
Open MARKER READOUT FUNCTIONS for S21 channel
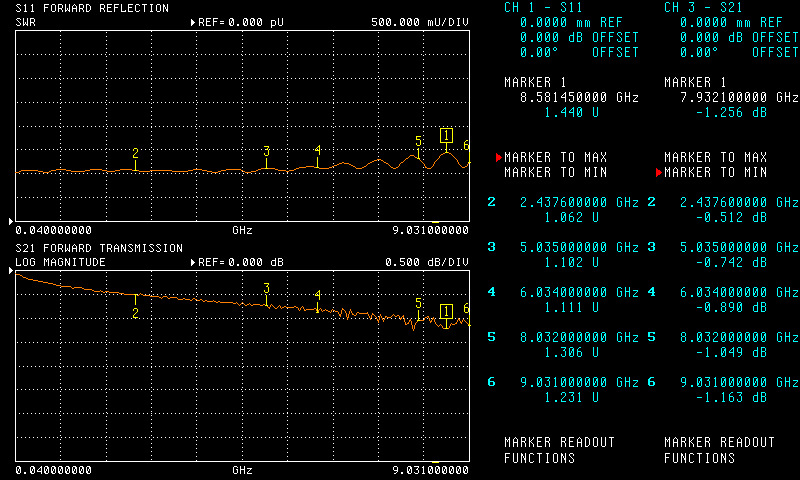719,450
